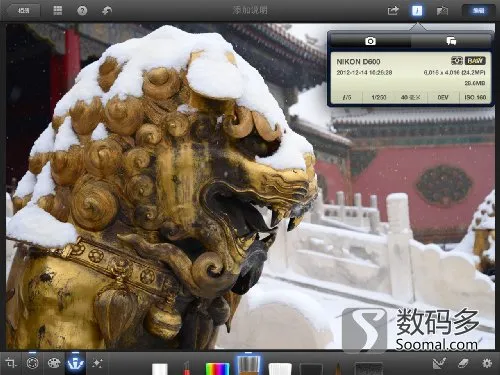
Task: Select the Brushes tool
Action: point(75,363)
